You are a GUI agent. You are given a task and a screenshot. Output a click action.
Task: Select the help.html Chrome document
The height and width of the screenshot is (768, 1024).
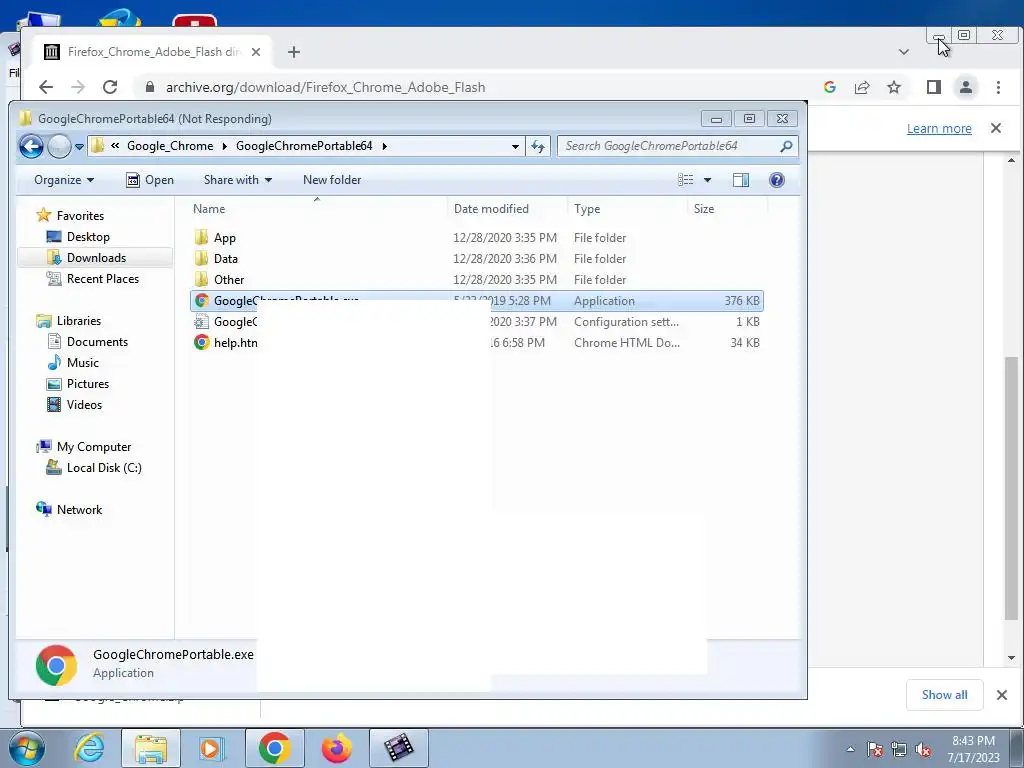pos(477,343)
